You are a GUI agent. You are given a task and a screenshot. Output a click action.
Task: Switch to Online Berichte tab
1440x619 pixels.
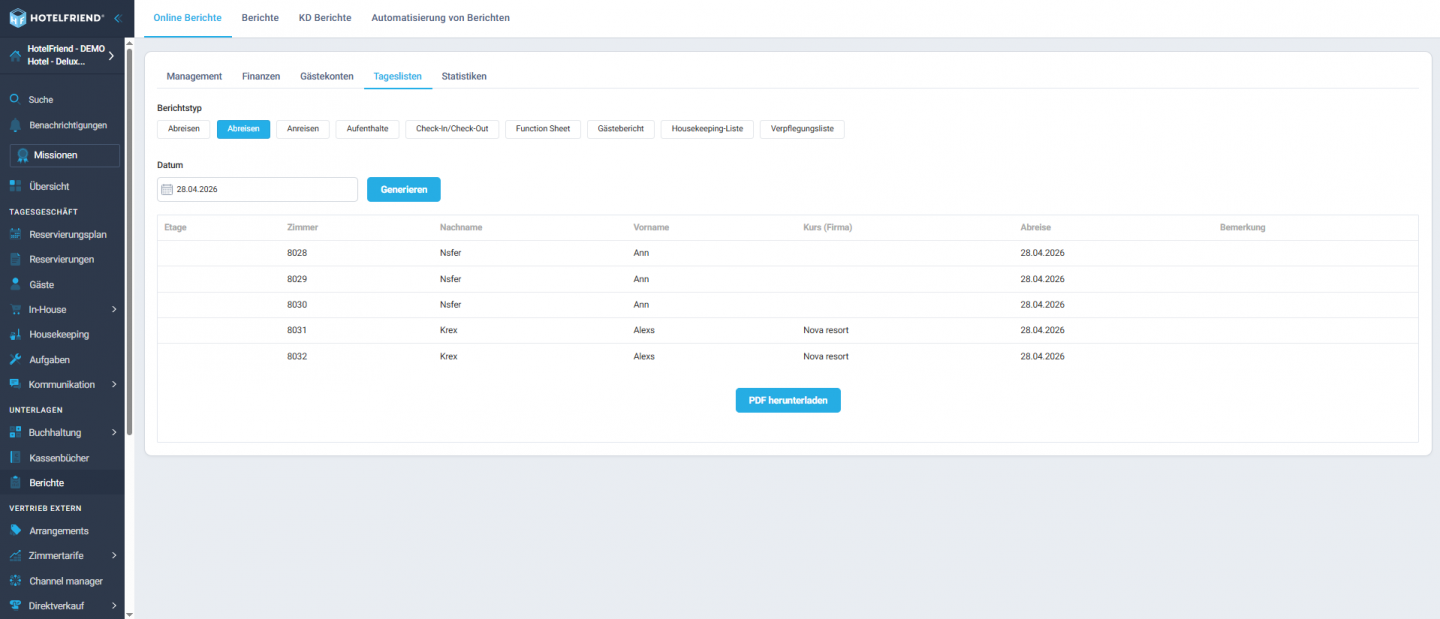click(188, 18)
